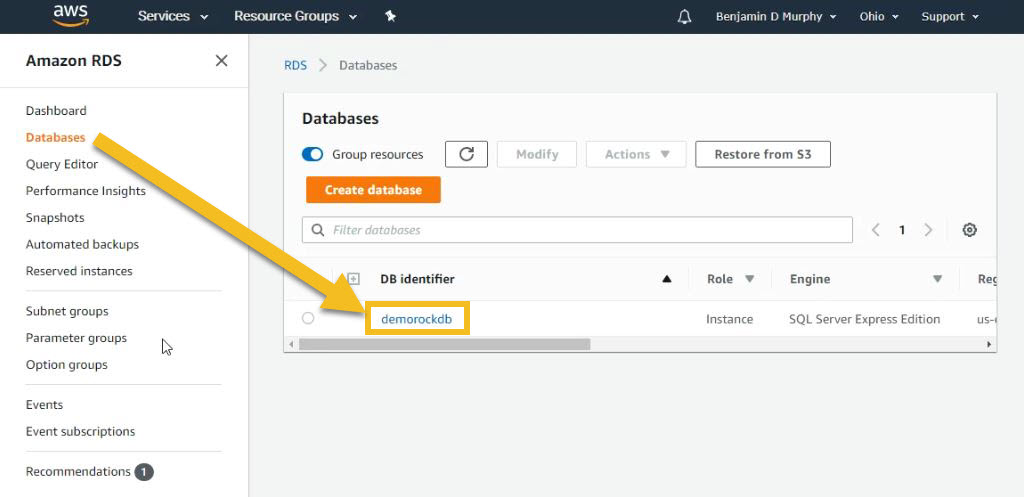The image size is (1024, 497).
Task: Click the Modify button
Action: click(537, 154)
